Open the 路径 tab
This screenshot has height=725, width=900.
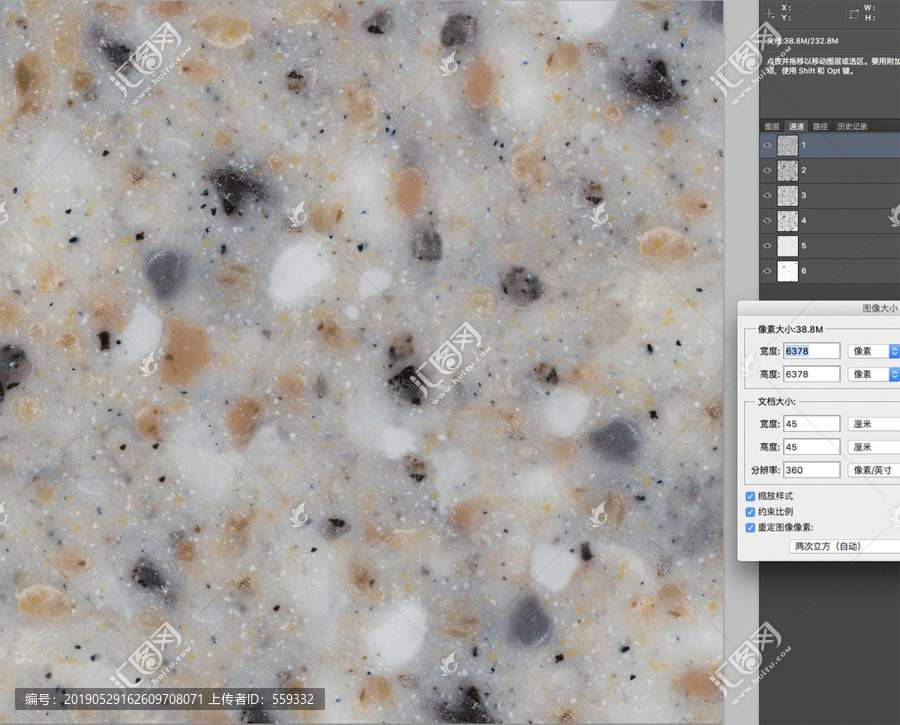[820, 126]
